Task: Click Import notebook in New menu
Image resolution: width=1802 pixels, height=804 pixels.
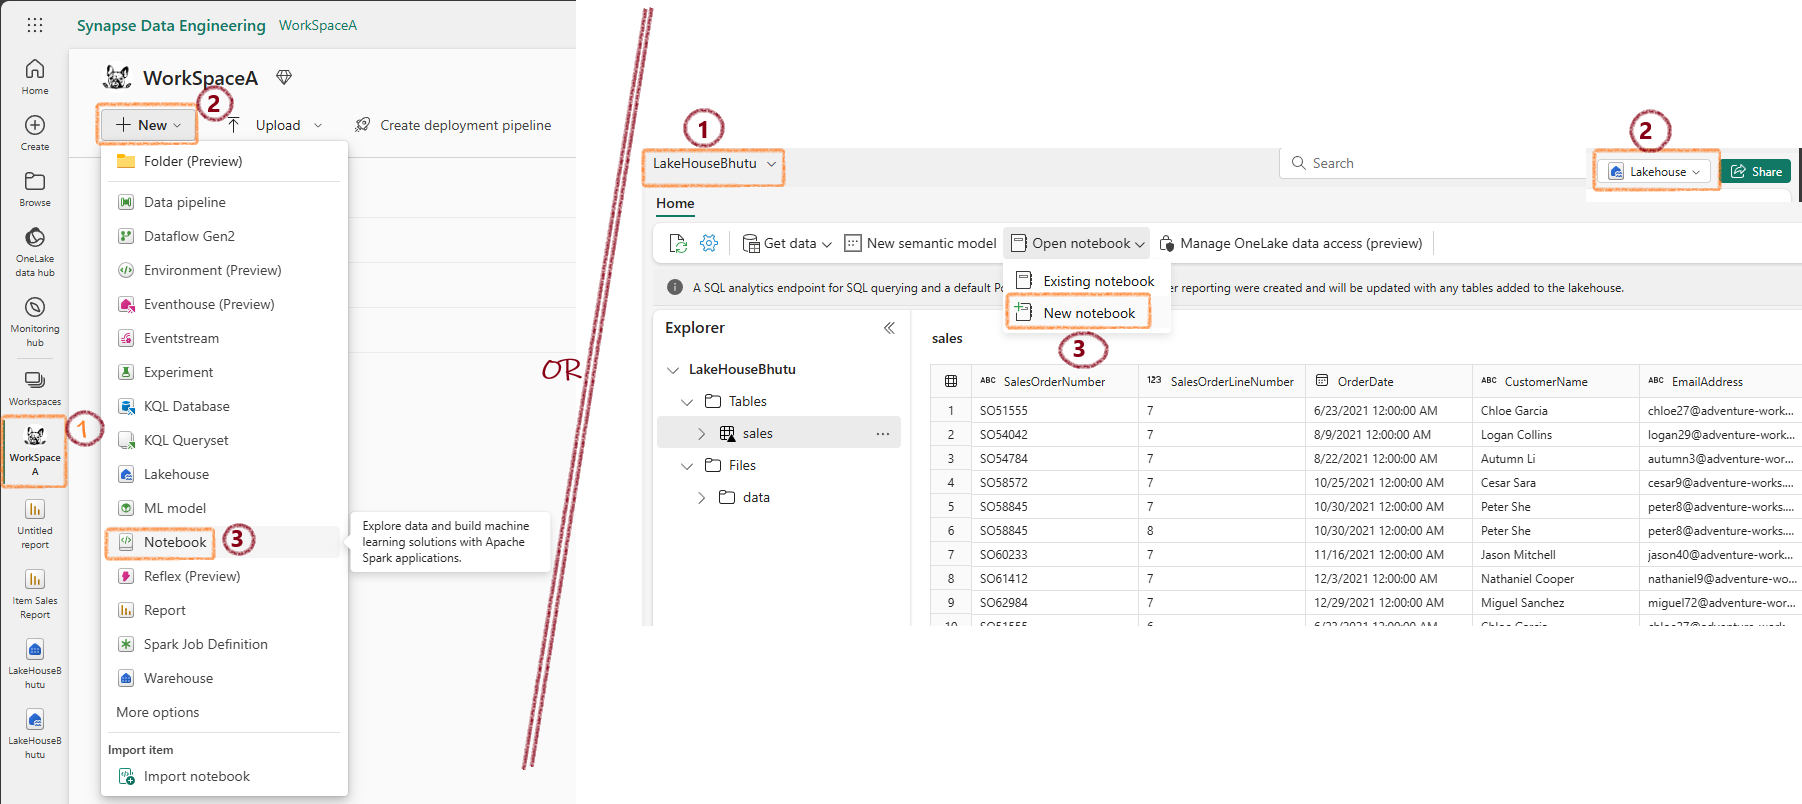Action: click(224, 776)
